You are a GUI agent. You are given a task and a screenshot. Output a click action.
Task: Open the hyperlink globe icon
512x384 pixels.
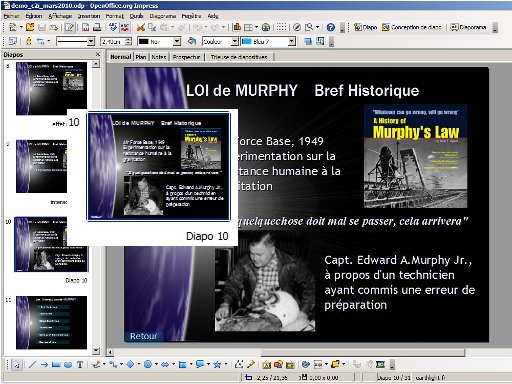pyautogui.click(x=266, y=27)
